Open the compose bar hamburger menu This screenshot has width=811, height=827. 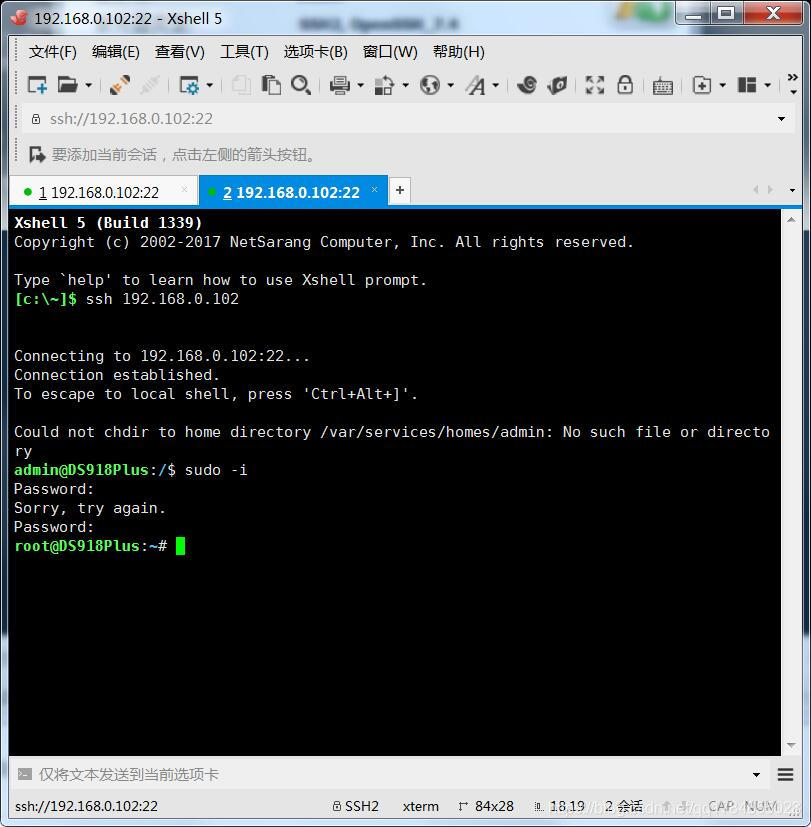786,774
